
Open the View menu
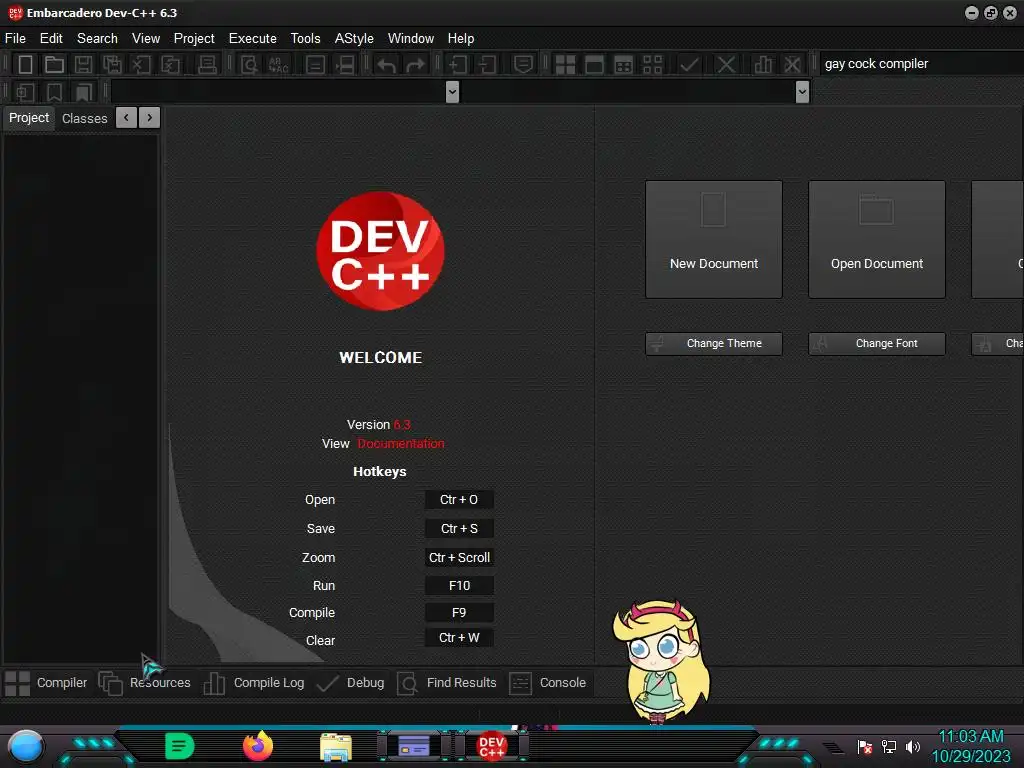click(x=146, y=39)
